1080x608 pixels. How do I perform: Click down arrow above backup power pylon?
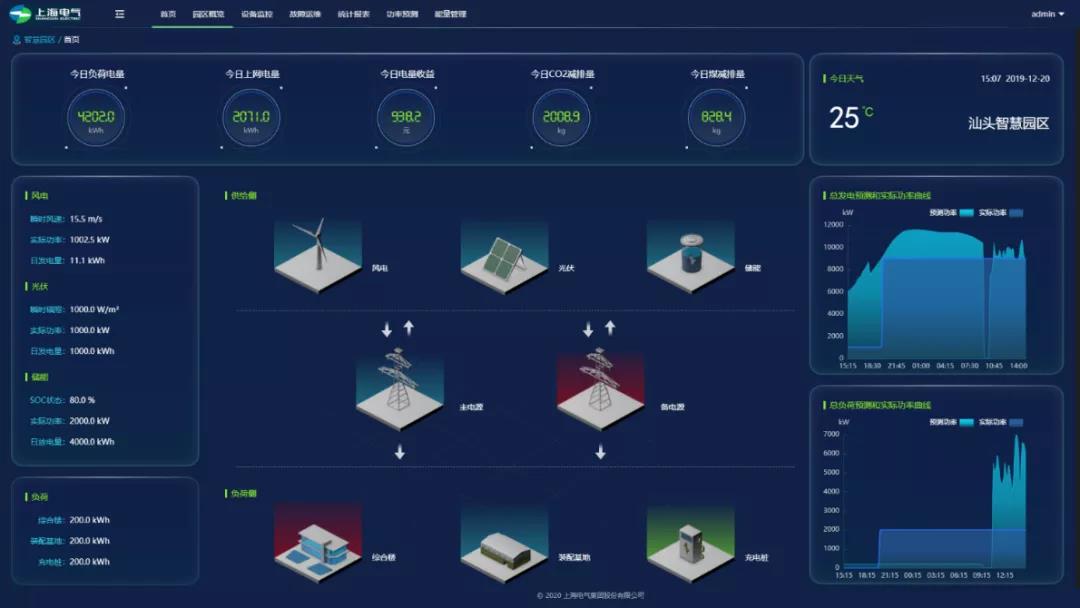(x=588, y=330)
